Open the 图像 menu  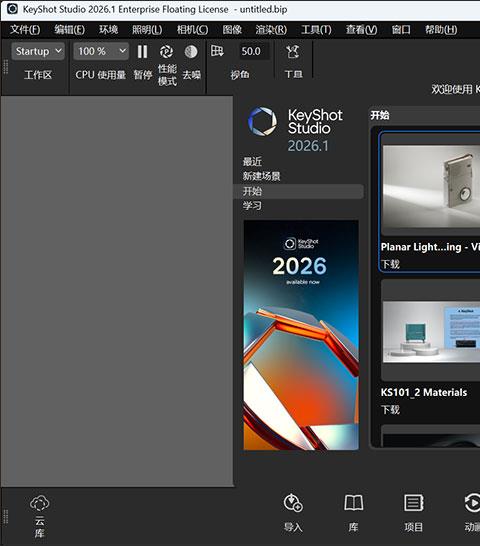(x=232, y=30)
